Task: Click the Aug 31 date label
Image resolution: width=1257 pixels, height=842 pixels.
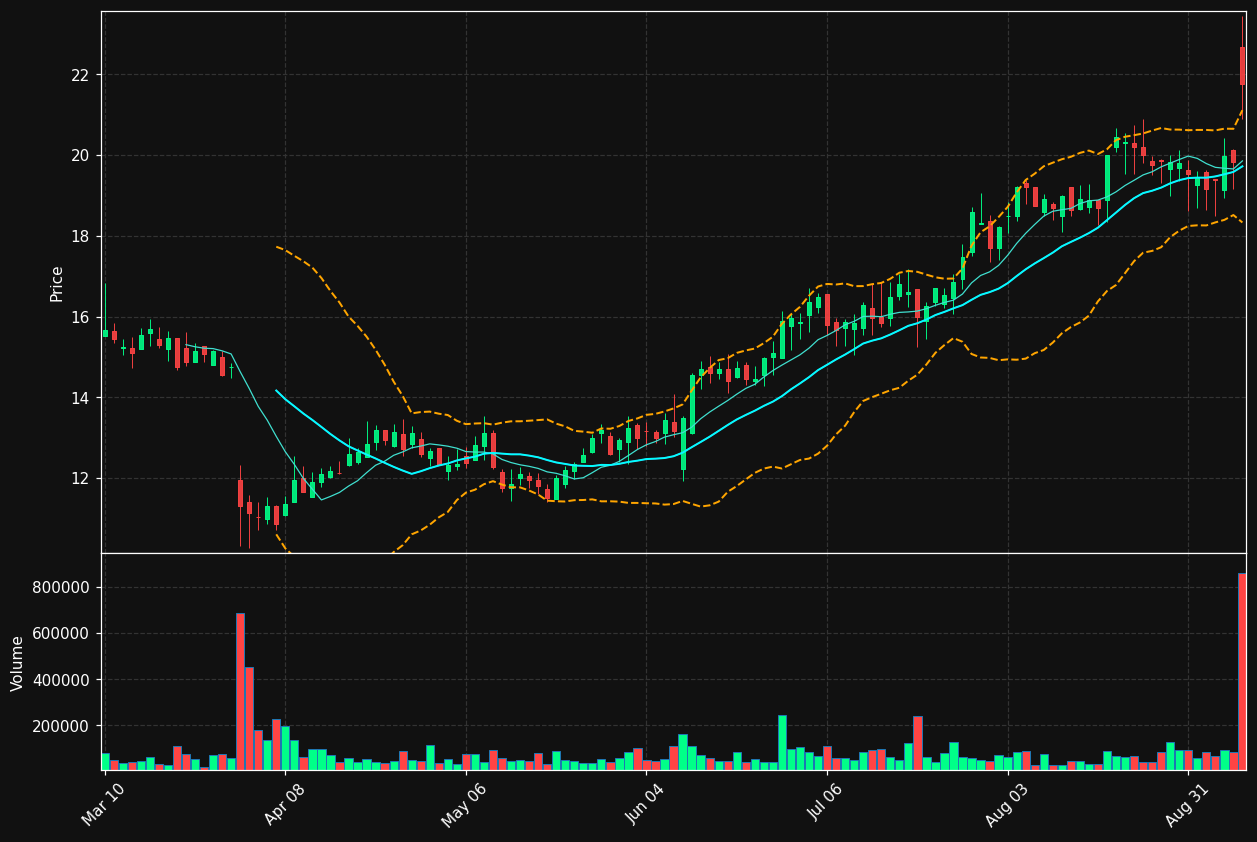Action: [x=1187, y=804]
